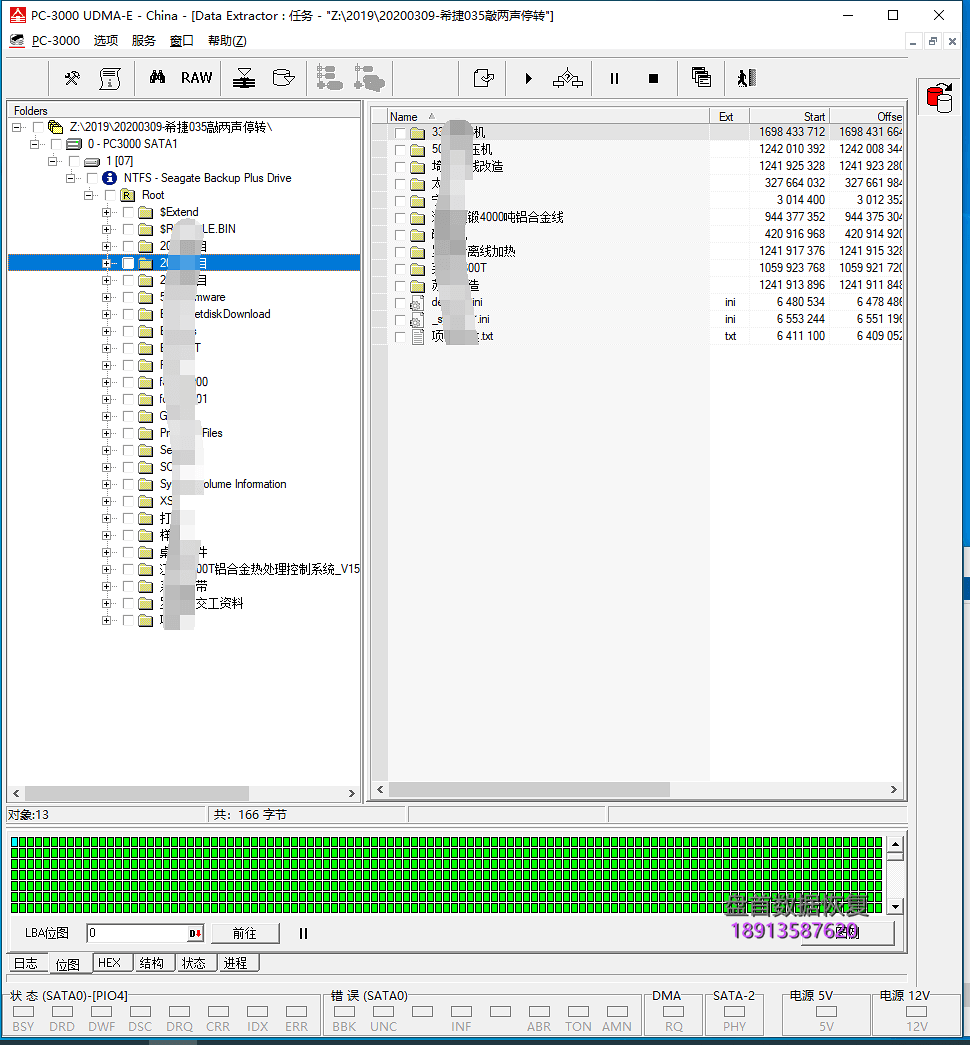The height and width of the screenshot is (1045, 970).
Task: Select the Root folder icon
Action: coord(127,195)
